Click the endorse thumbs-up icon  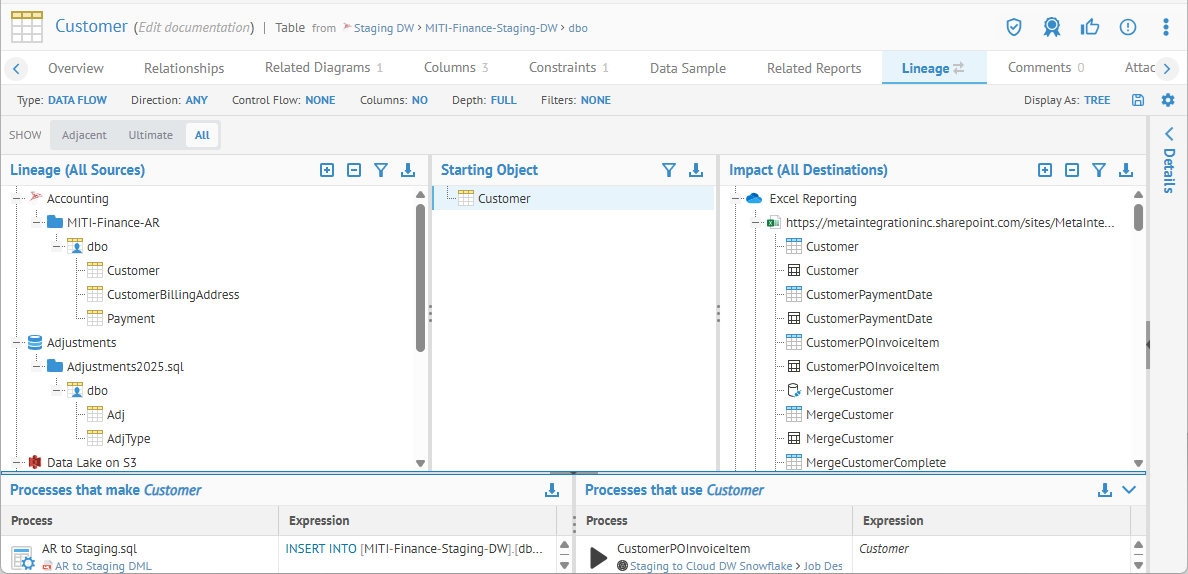(1090, 27)
